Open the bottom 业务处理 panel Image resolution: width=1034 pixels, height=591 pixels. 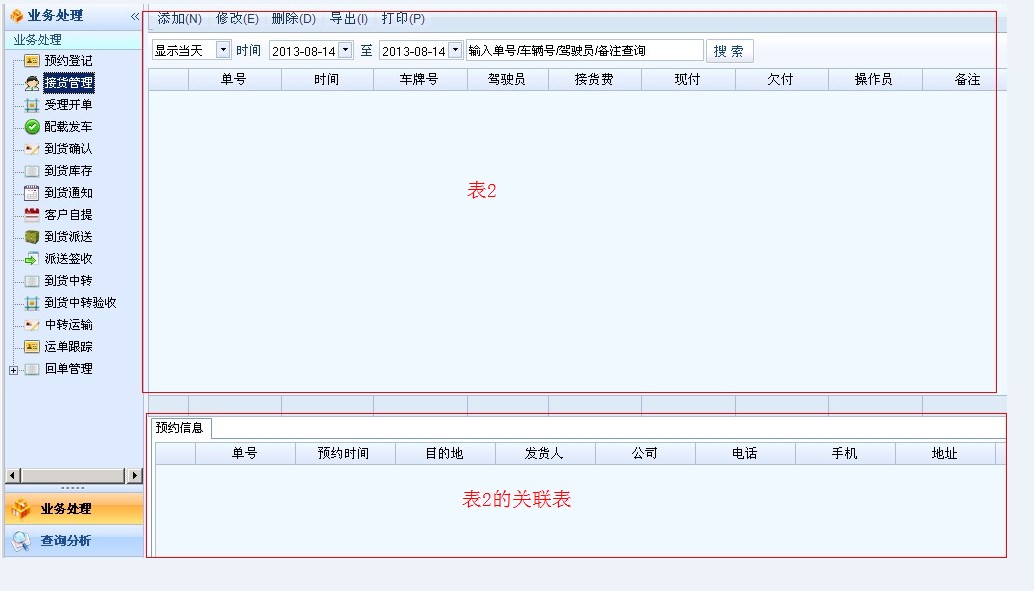(x=74, y=509)
